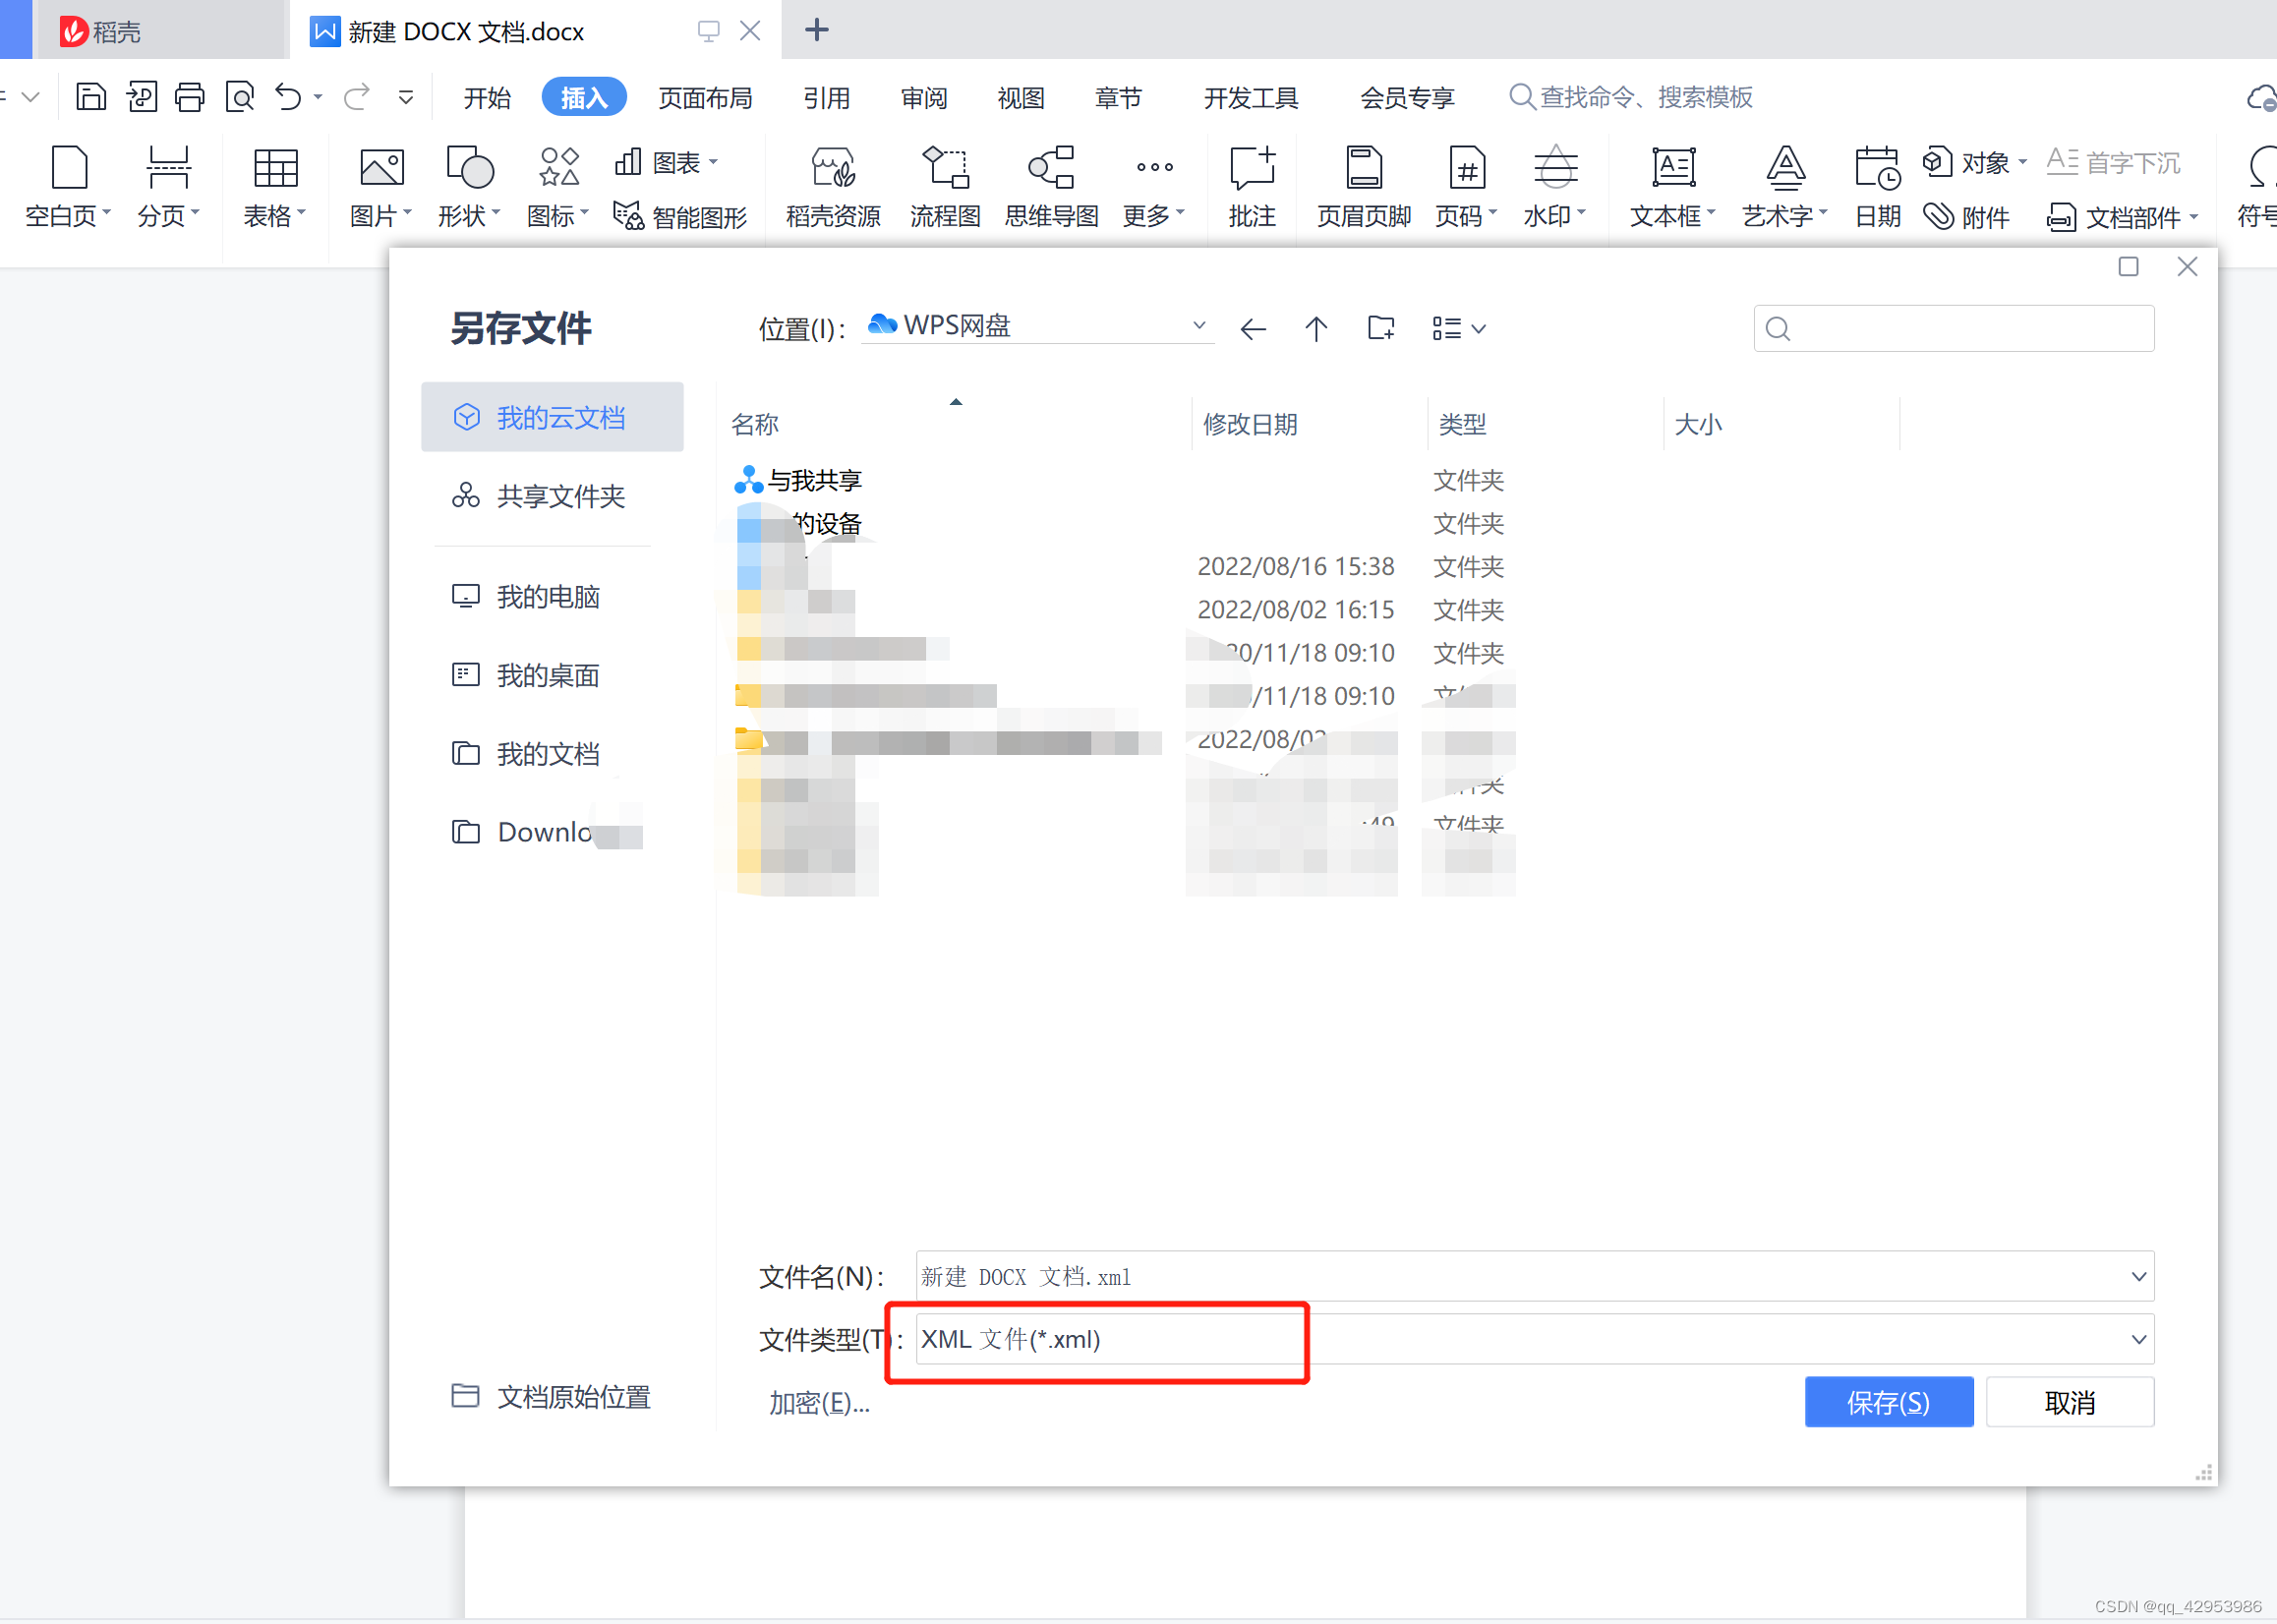
Task: Click the 取消 cancel button
Action: [x=2069, y=1402]
